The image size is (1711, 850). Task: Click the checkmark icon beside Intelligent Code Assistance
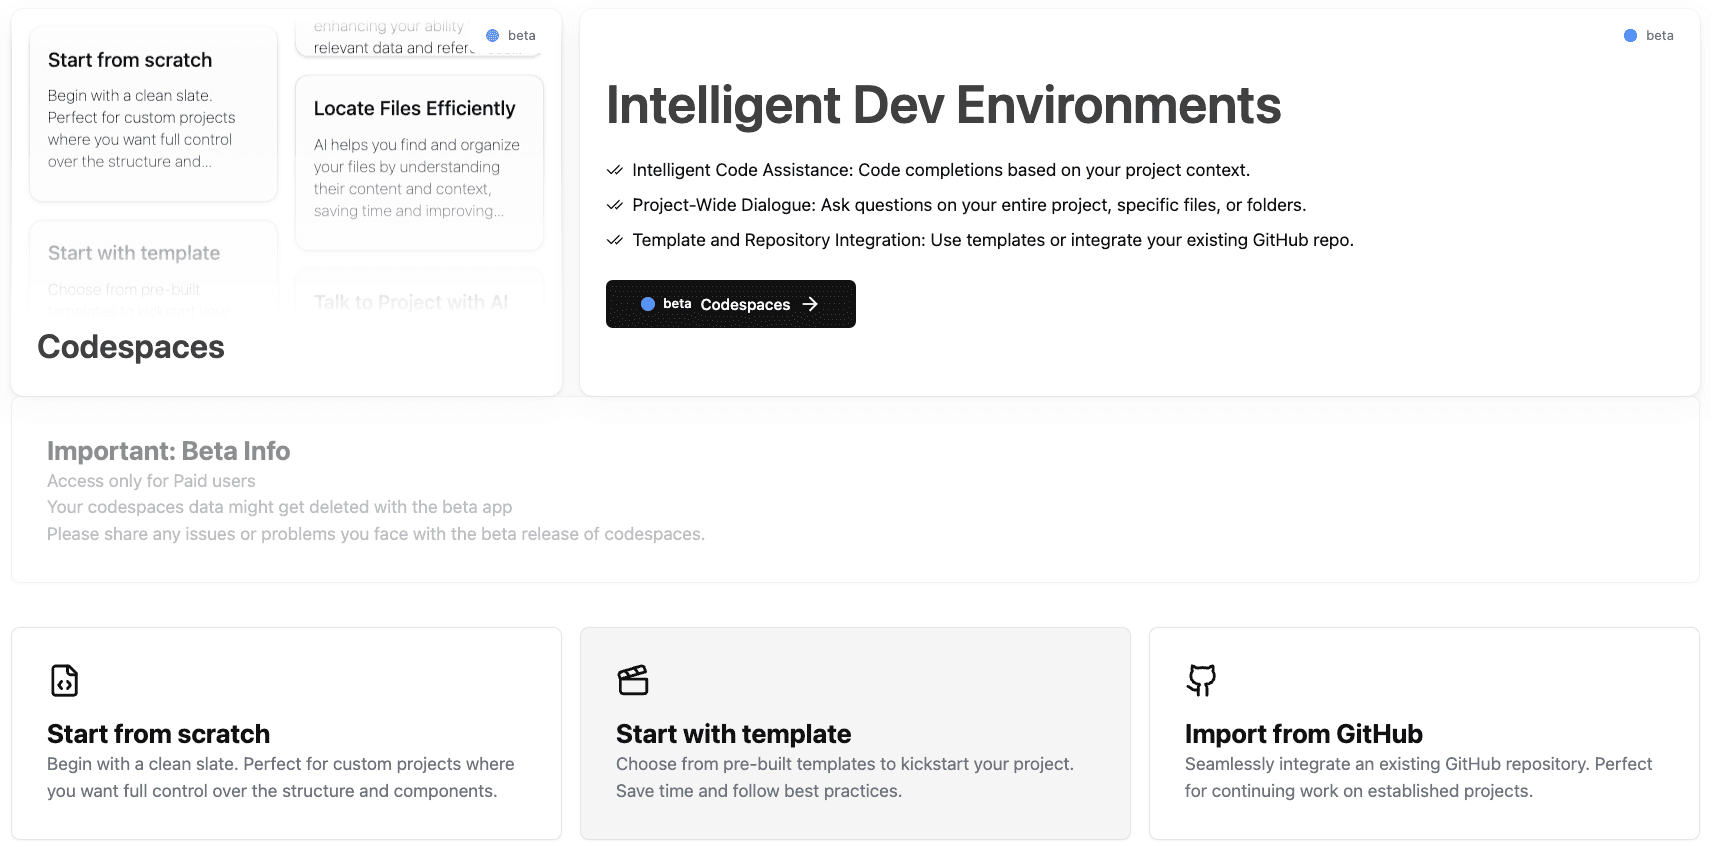point(615,170)
